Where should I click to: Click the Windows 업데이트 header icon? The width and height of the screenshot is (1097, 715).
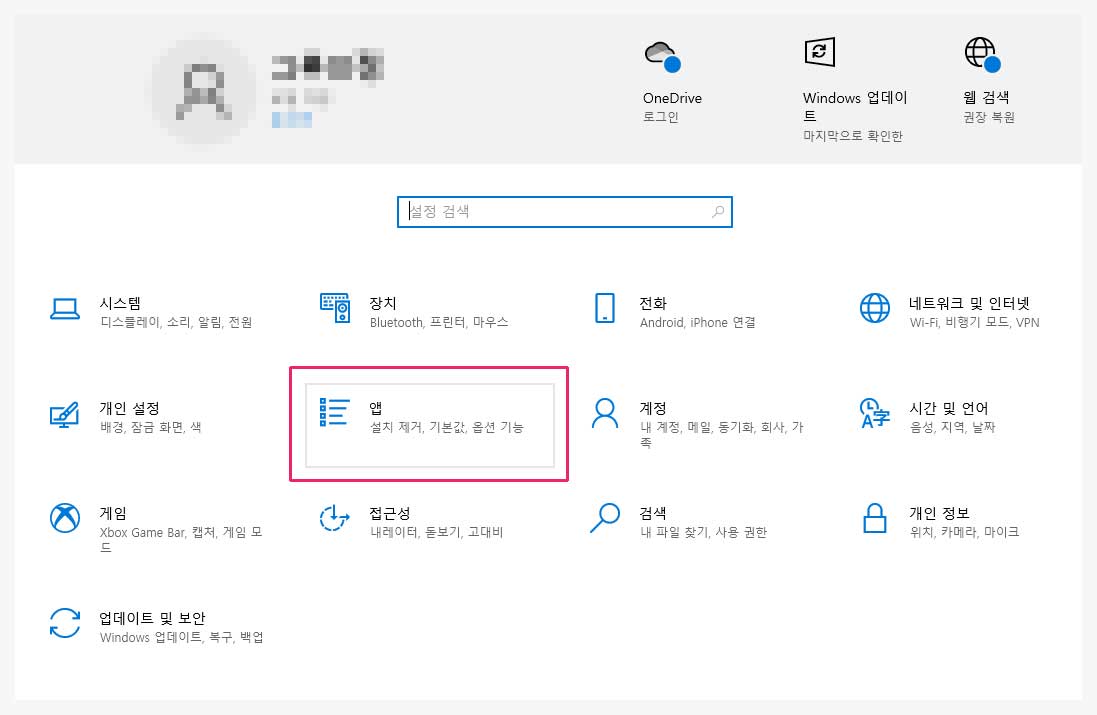tap(819, 53)
